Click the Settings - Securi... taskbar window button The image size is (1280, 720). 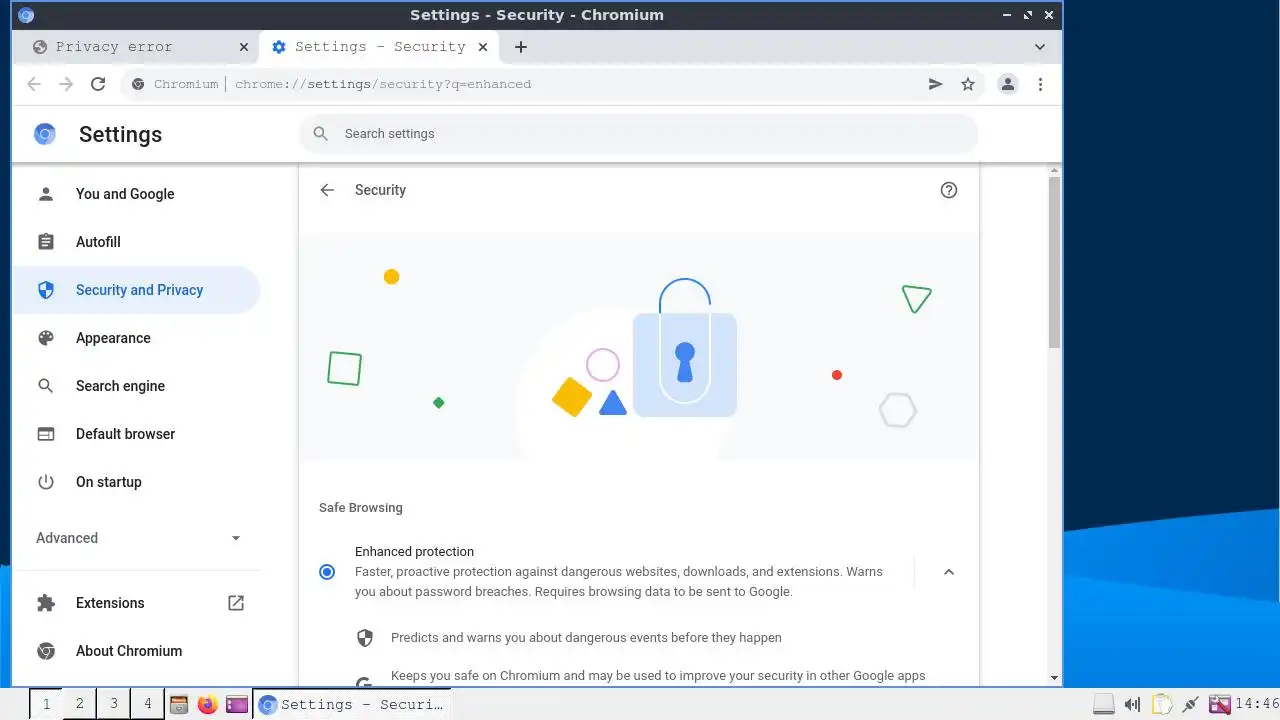351,704
